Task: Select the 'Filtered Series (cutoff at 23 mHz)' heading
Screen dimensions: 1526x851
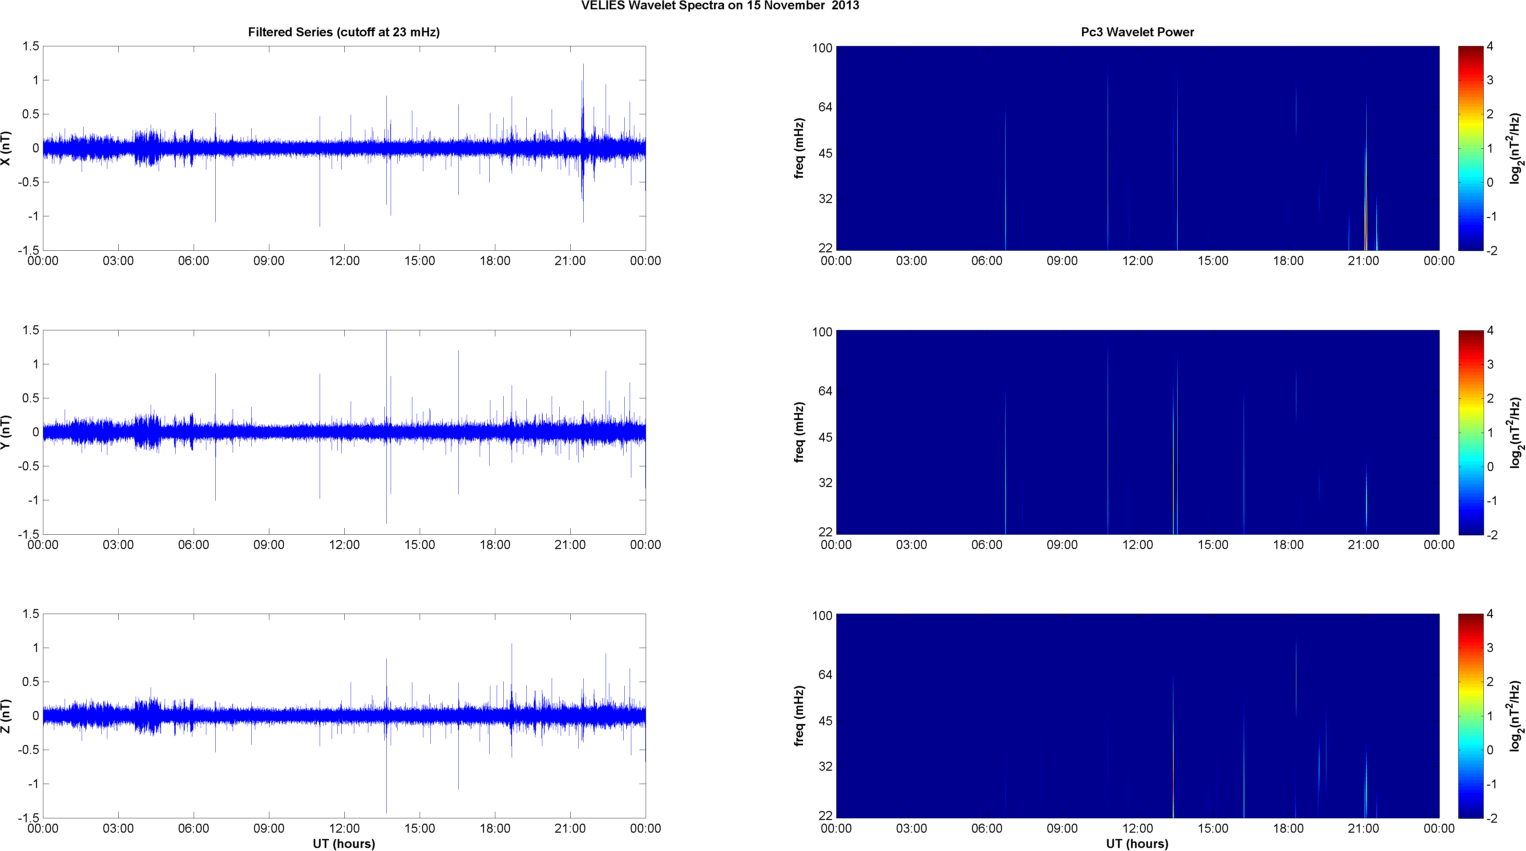Action: 344,32
